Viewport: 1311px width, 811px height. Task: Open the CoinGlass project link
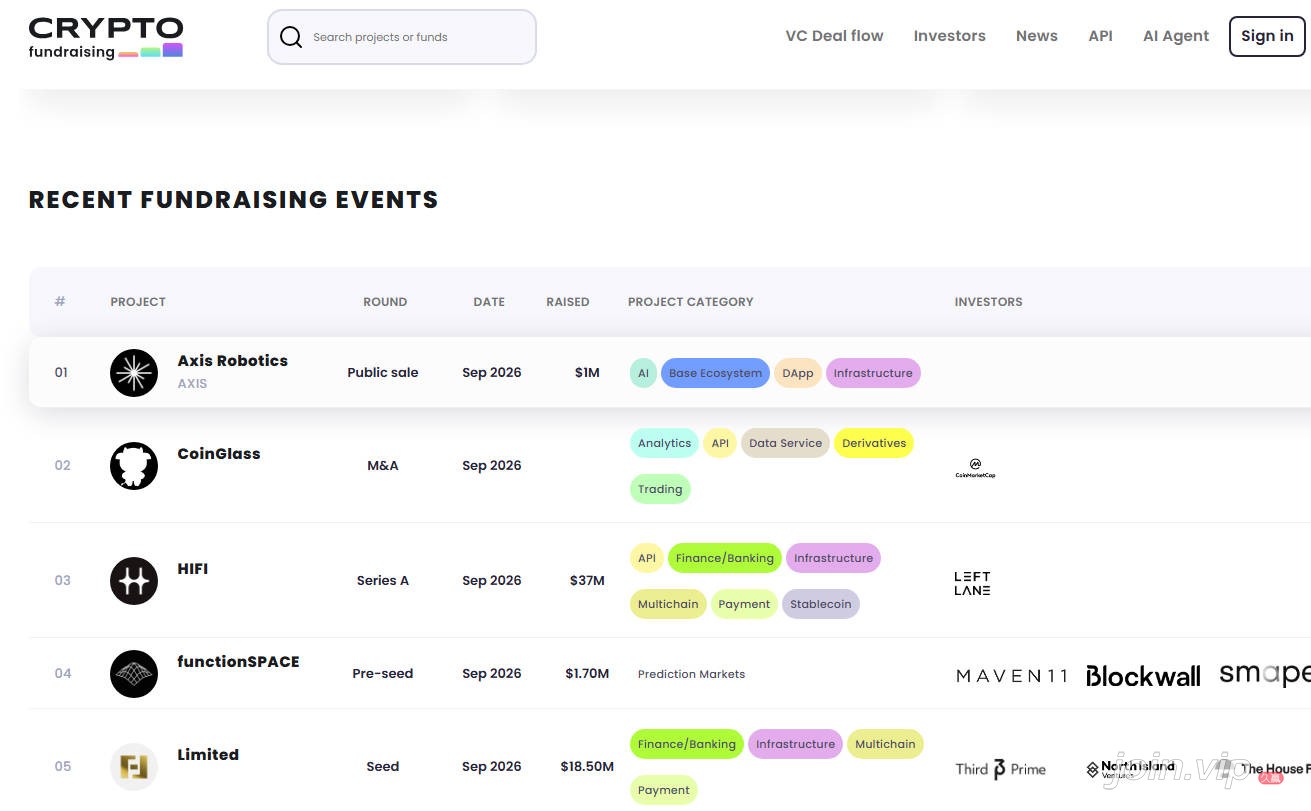tap(219, 454)
